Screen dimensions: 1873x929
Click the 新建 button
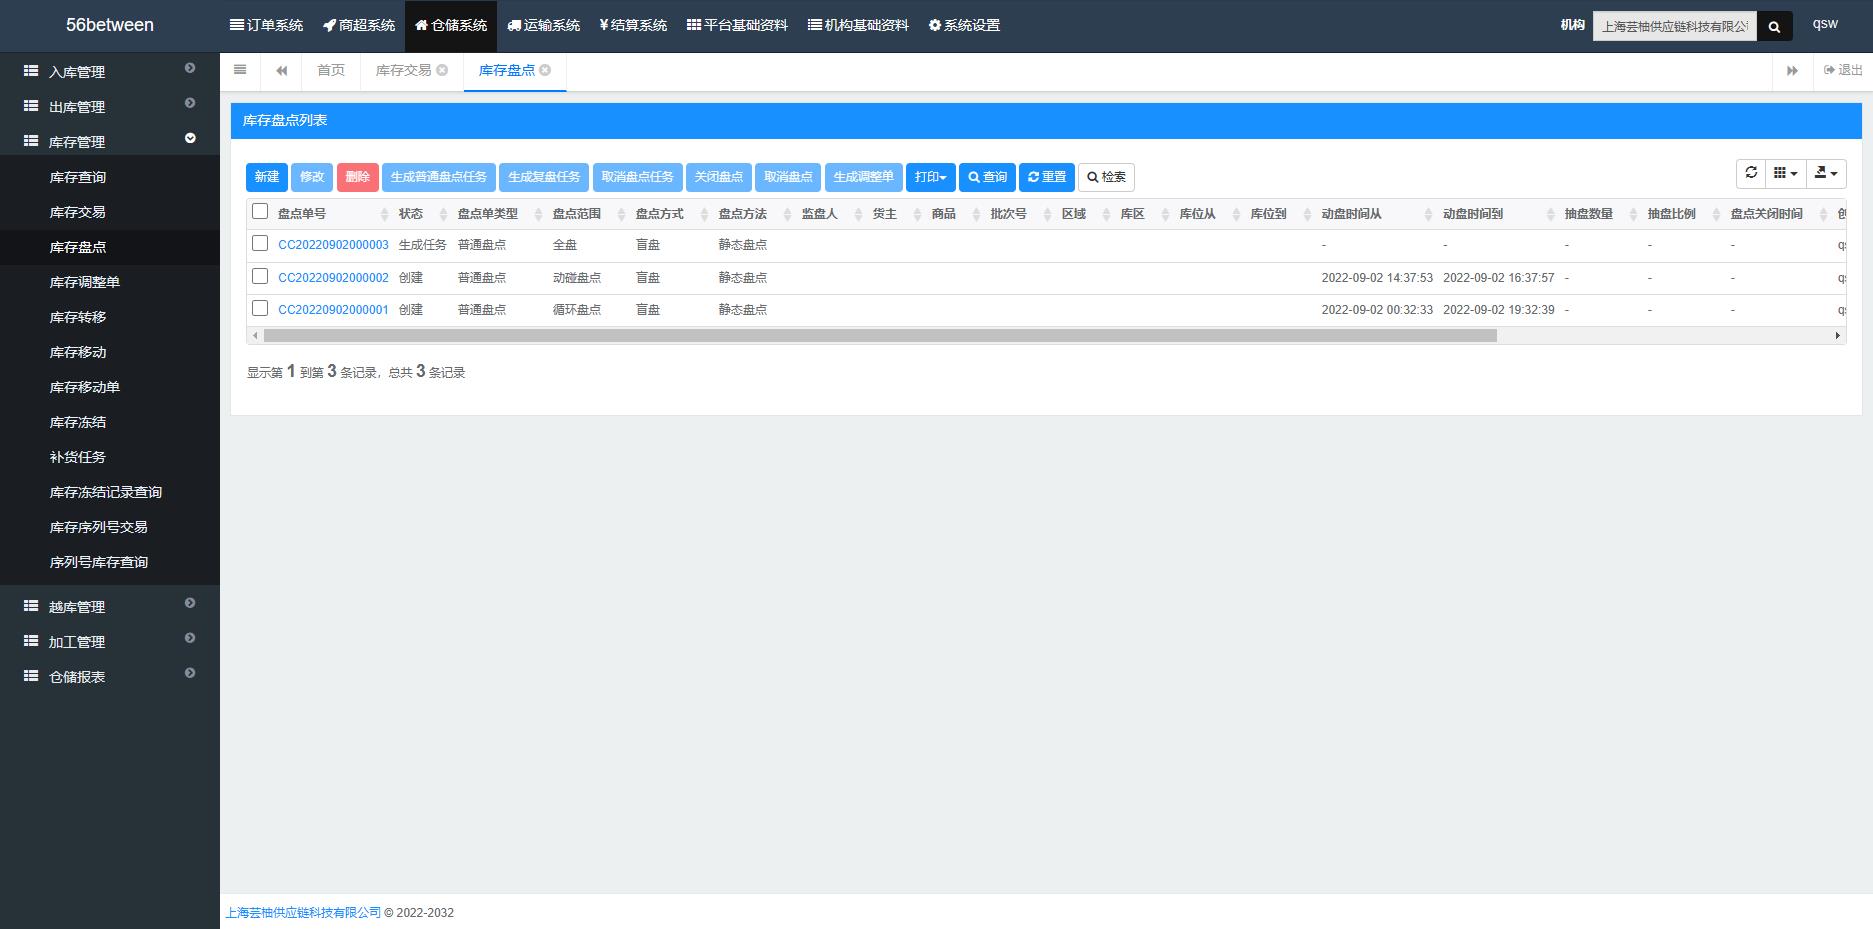(267, 177)
